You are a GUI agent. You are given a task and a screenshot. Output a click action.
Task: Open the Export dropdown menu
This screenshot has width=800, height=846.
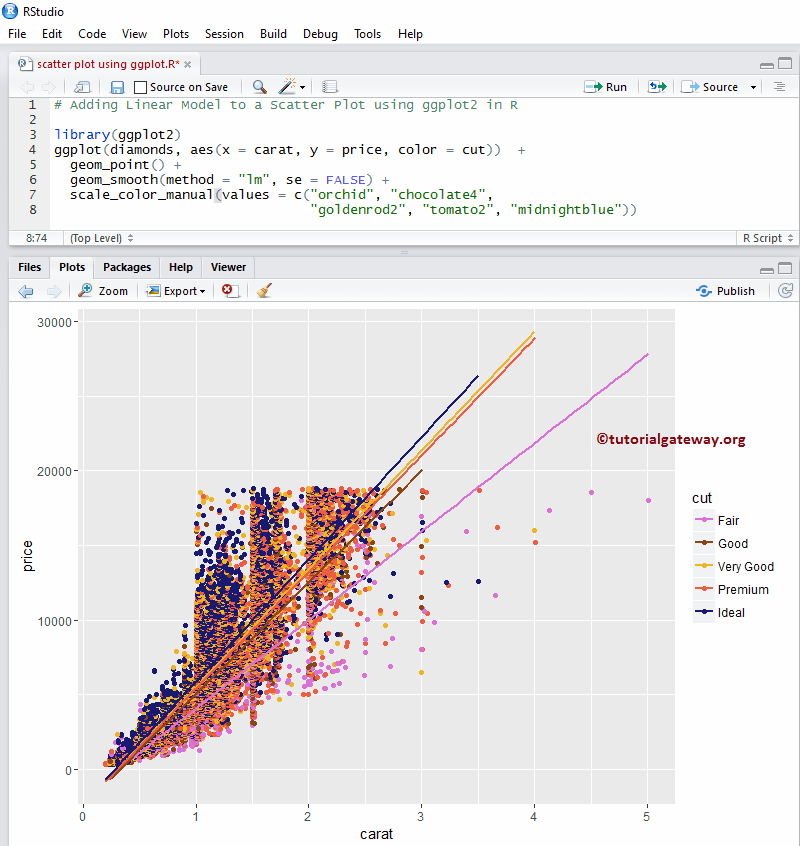pyautogui.click(x=176, y=290)
